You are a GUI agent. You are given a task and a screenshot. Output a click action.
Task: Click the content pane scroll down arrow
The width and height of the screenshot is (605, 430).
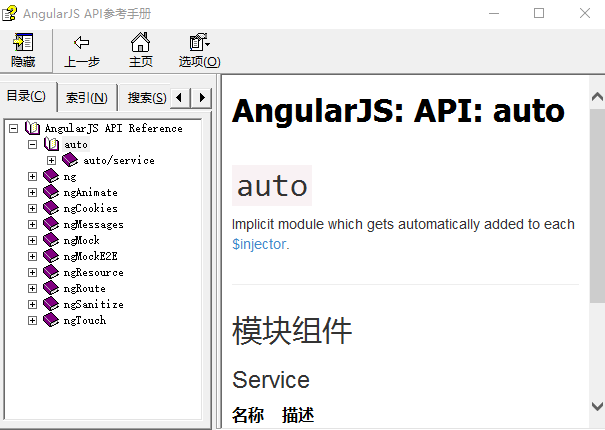[x=596, y=405]
